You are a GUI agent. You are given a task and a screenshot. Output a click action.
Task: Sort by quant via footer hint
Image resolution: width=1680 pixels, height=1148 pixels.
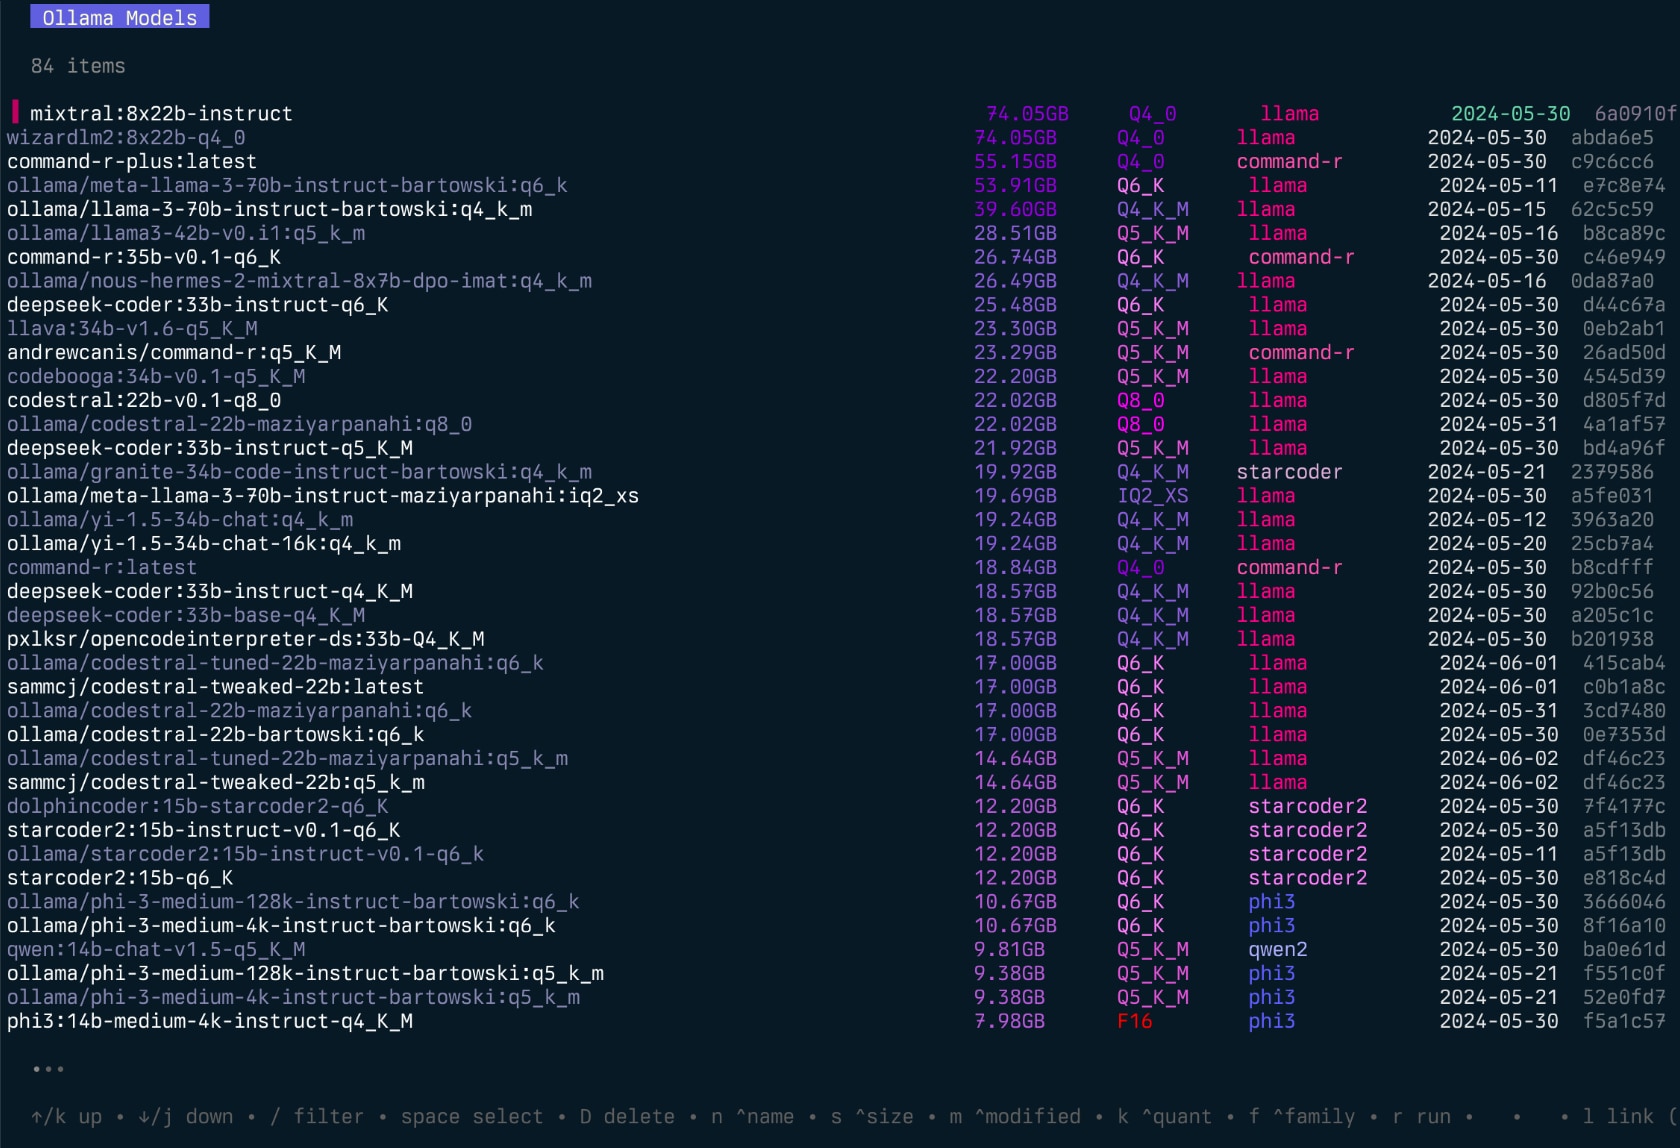pyautogui.click(x=1164, y=1117)
